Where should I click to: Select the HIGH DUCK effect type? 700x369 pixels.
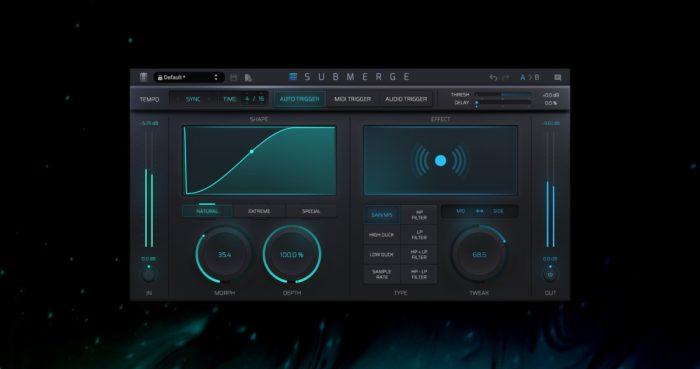pos(382,235)
